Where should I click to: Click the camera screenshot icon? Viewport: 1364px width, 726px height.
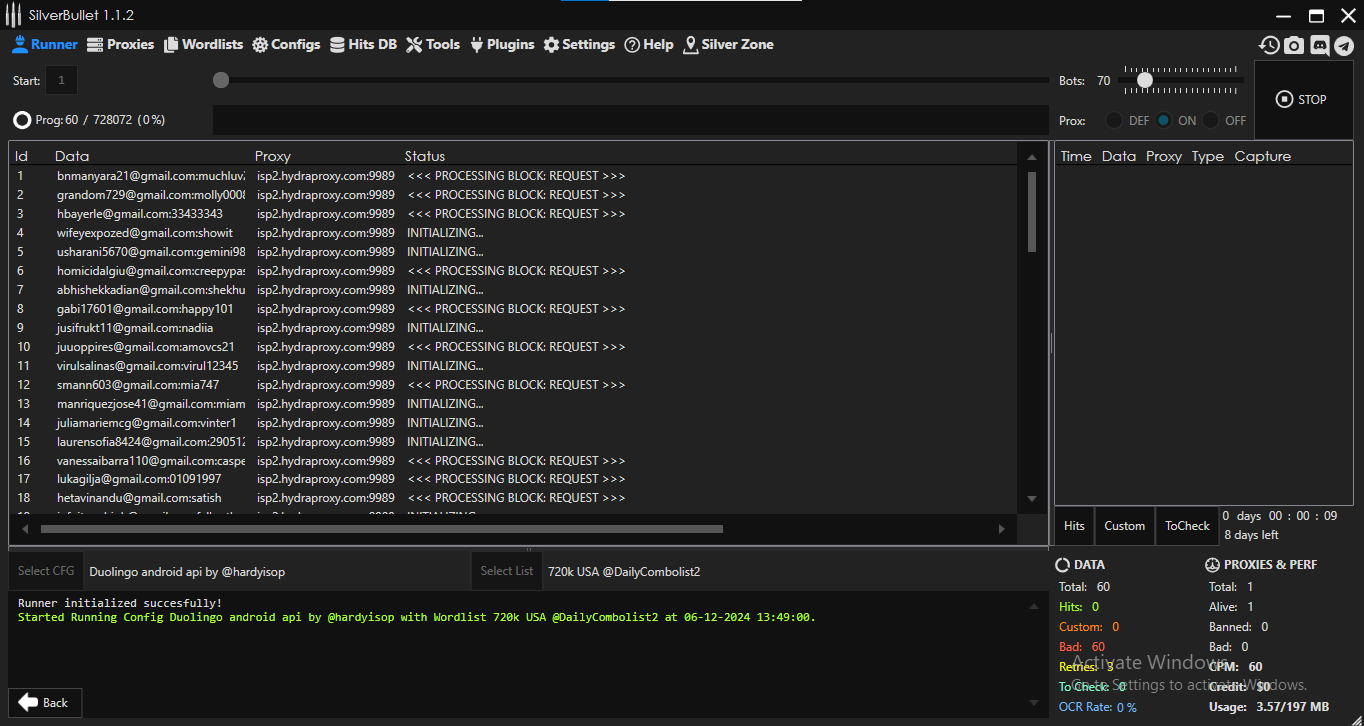[x=1294, y=45]
